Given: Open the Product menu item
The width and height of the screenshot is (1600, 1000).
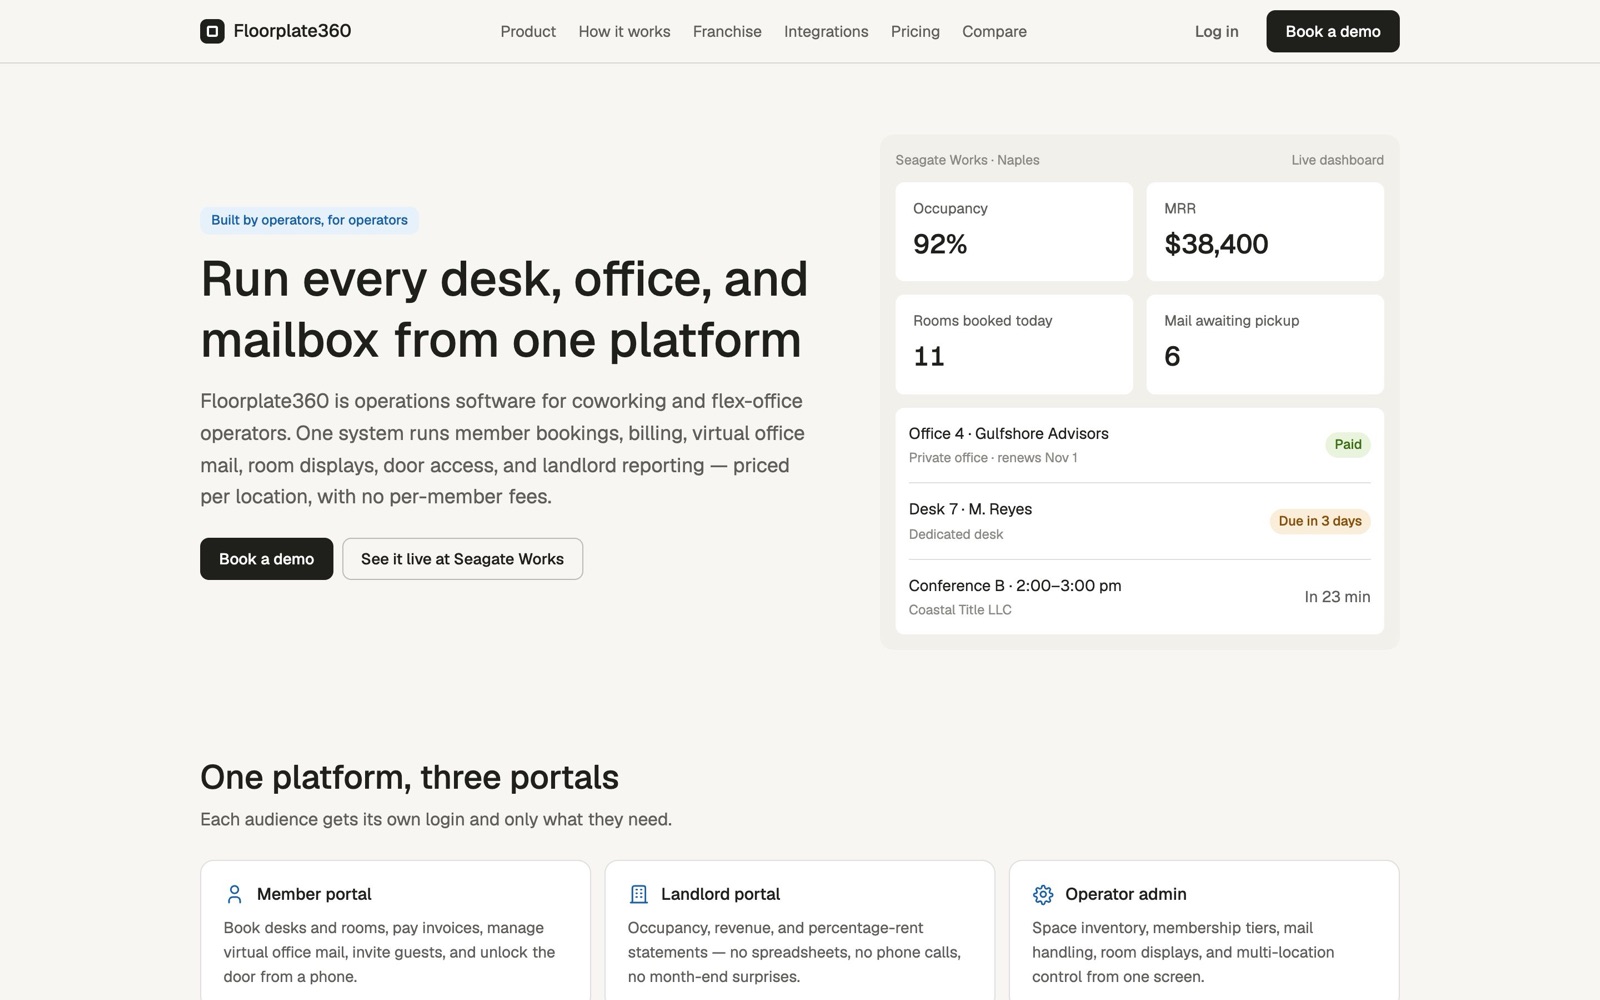Looking at the screenshot, I should (528, 31).
